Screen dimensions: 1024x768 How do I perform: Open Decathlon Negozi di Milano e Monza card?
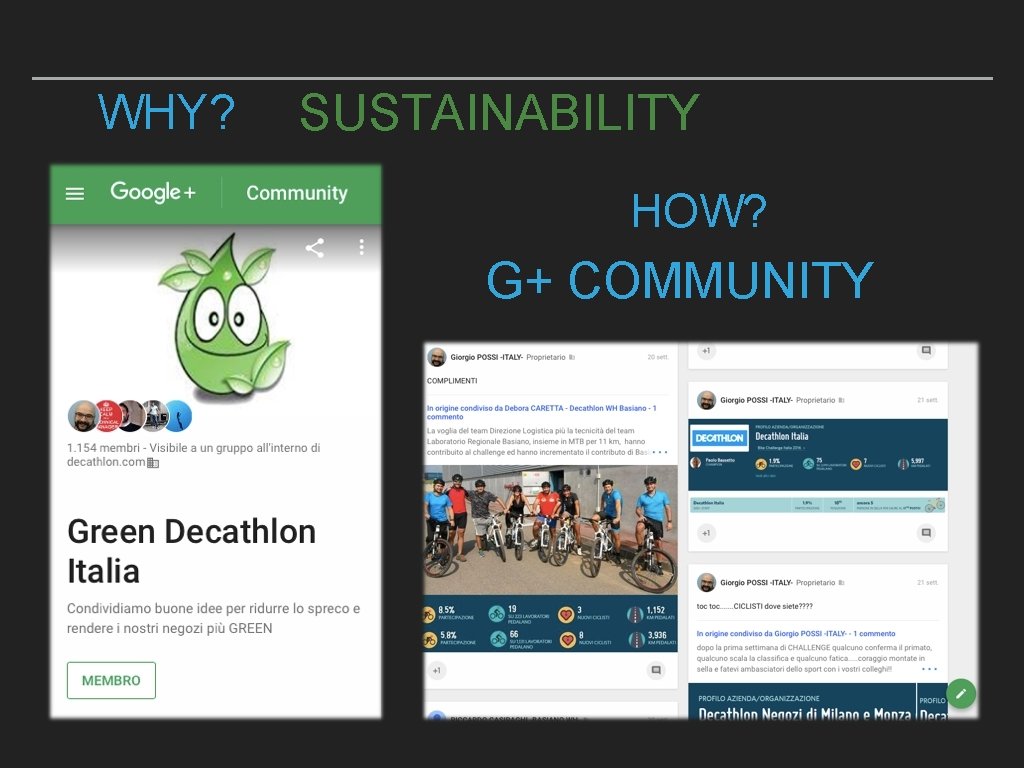(803, 701)
